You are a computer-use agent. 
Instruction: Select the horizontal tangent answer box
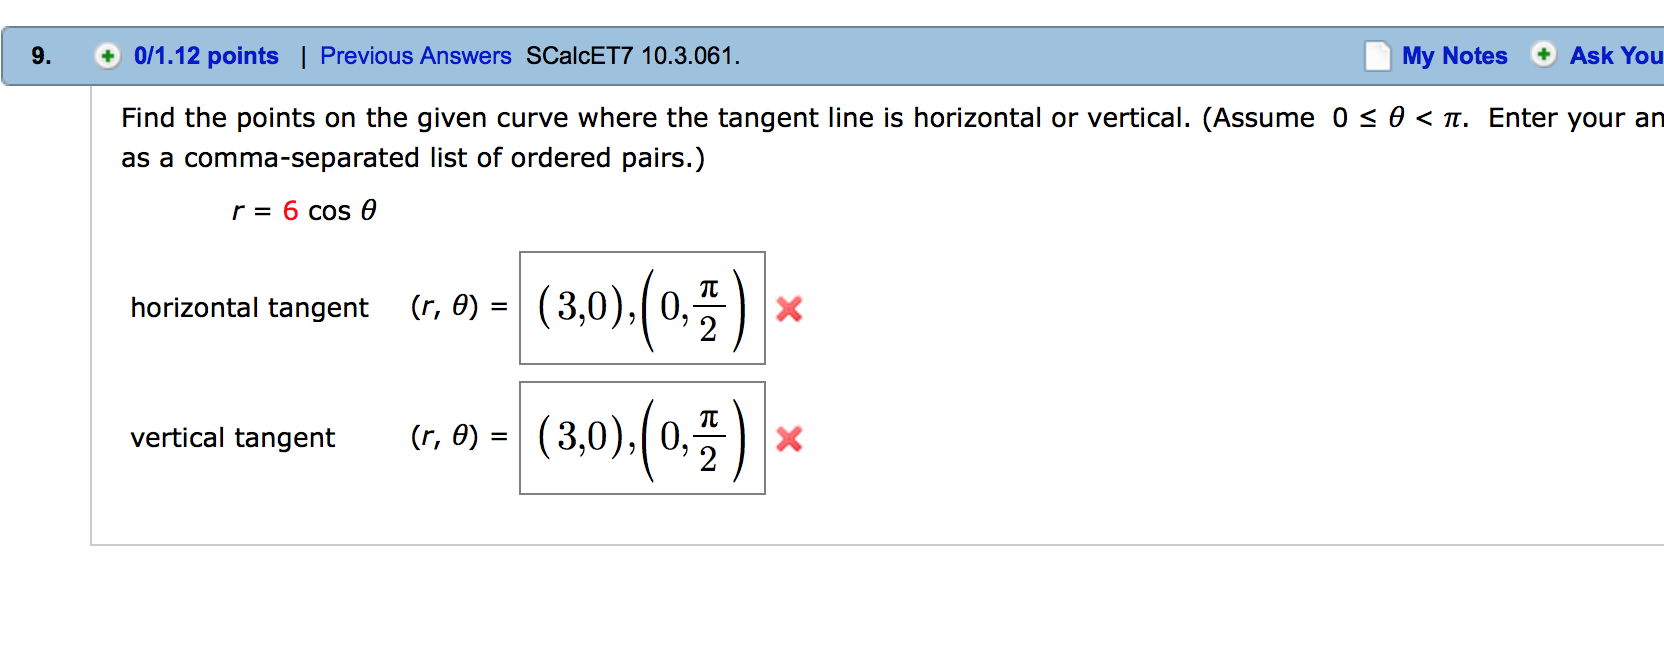point(642,307)
